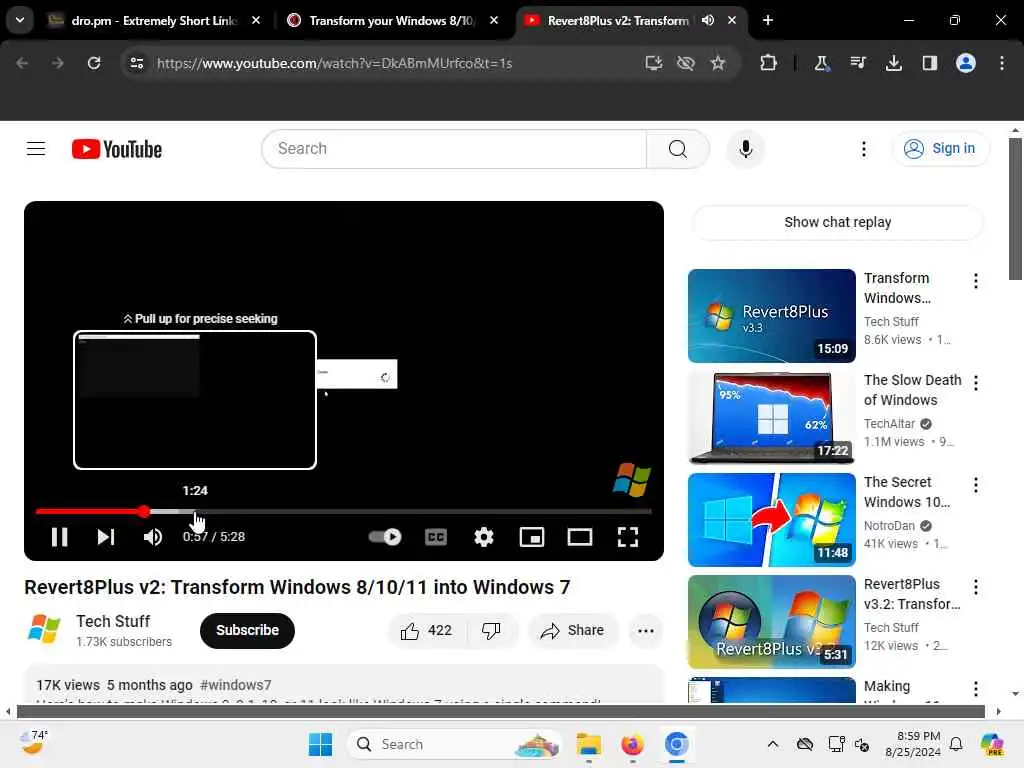
Task: Click the YouTube search magnifier button
Action: [x=678, y=149]
